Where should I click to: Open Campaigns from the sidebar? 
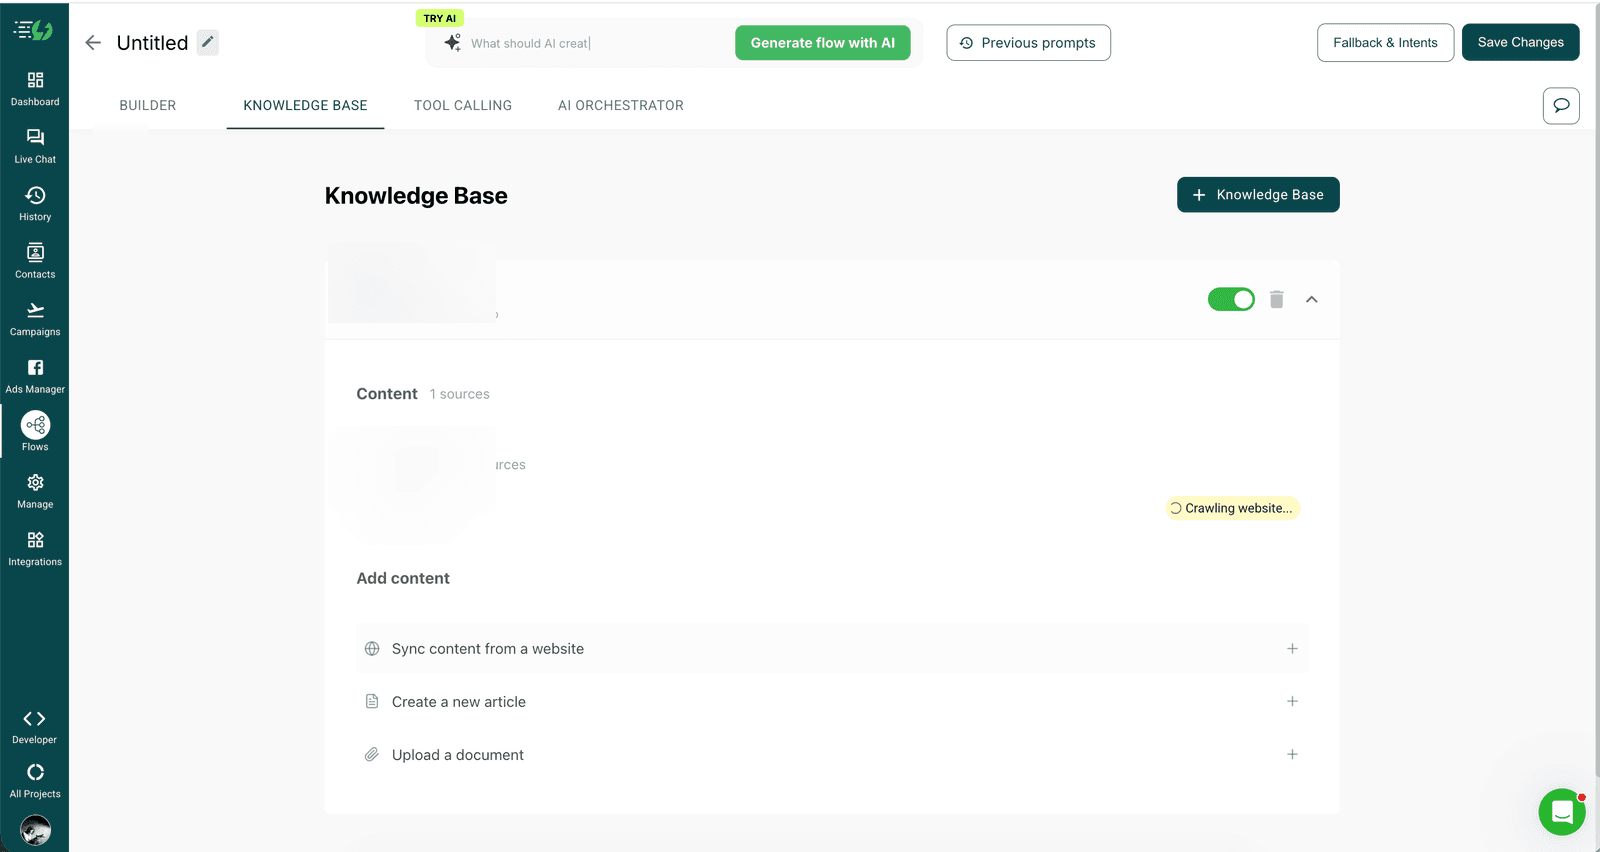(35, 318)
